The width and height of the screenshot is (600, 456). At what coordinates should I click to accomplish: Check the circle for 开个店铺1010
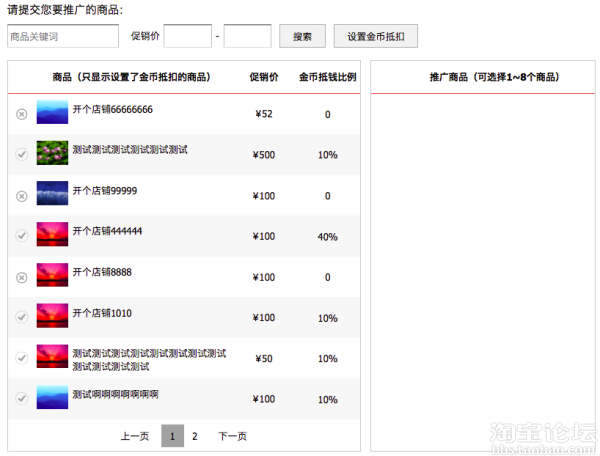[22, 317]
